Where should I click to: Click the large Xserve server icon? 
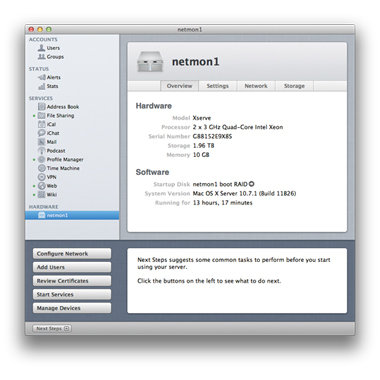coord(150,62)
